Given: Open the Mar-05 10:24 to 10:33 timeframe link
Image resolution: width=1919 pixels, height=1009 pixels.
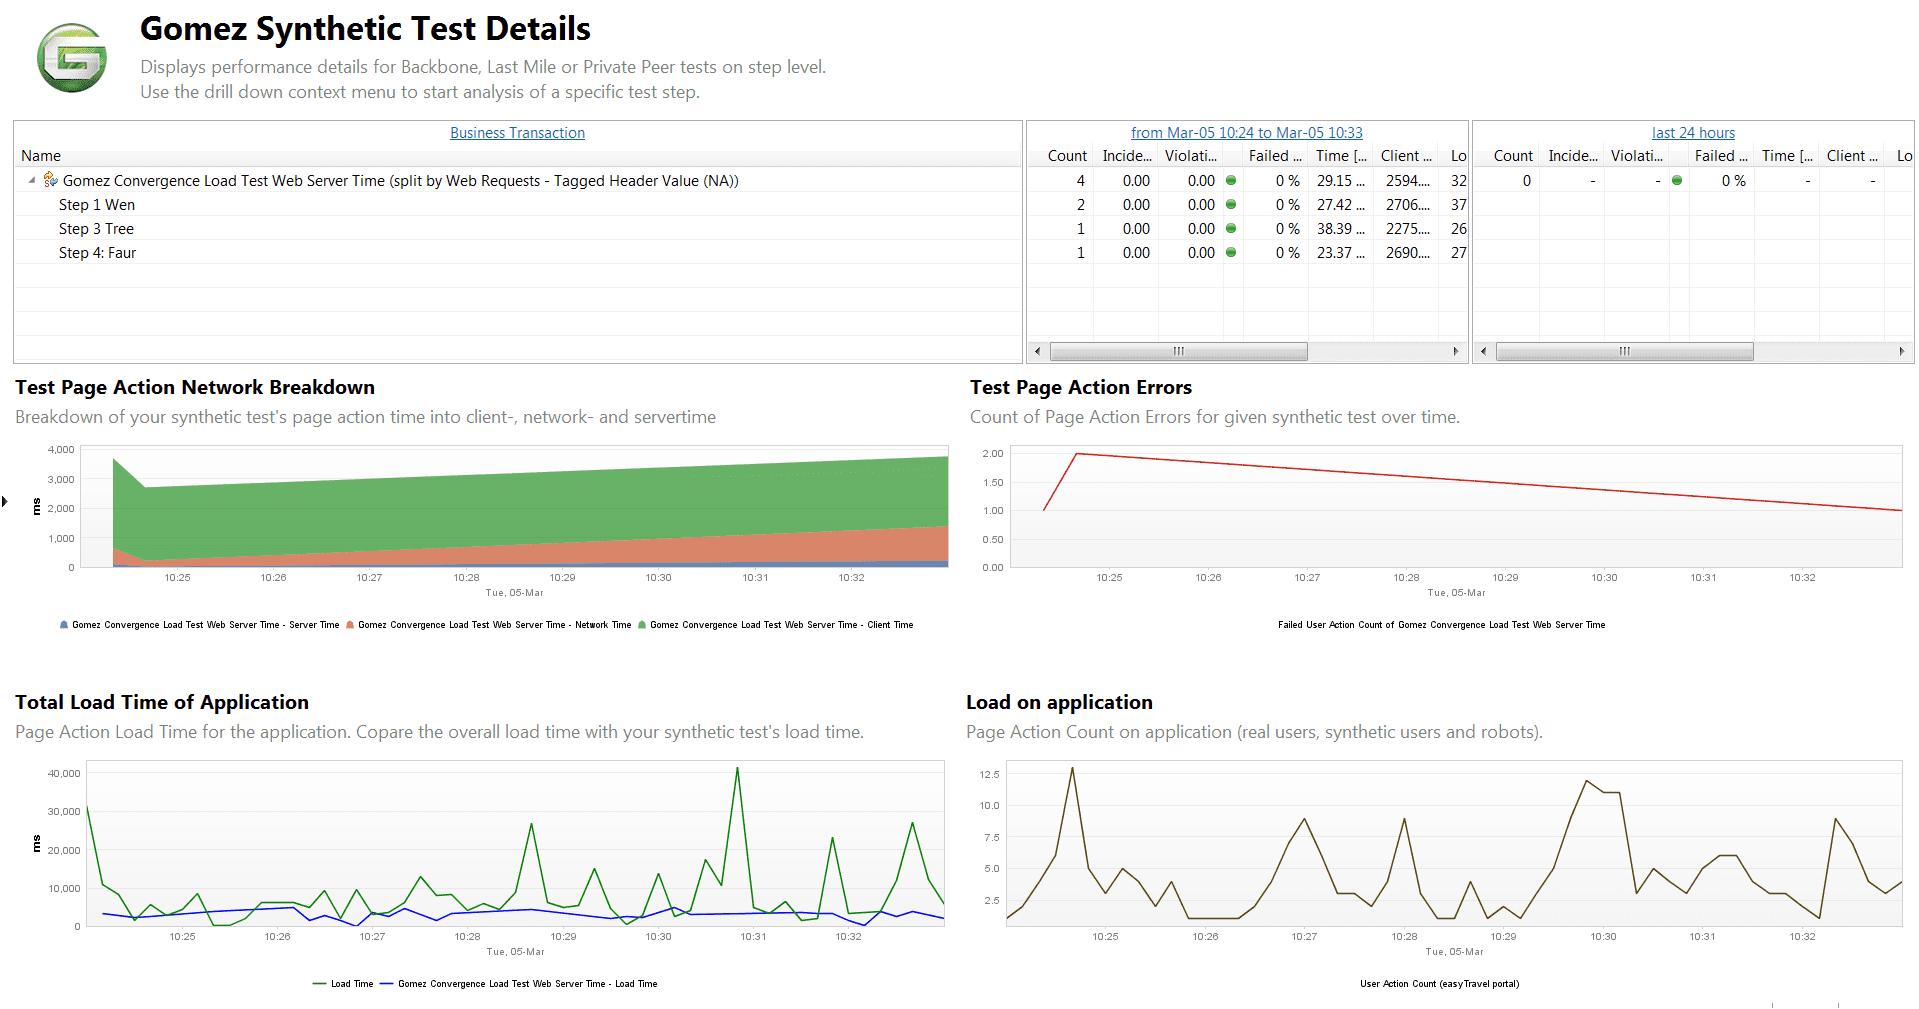Looking at the screenshot, I should (x=1247, y=132).
